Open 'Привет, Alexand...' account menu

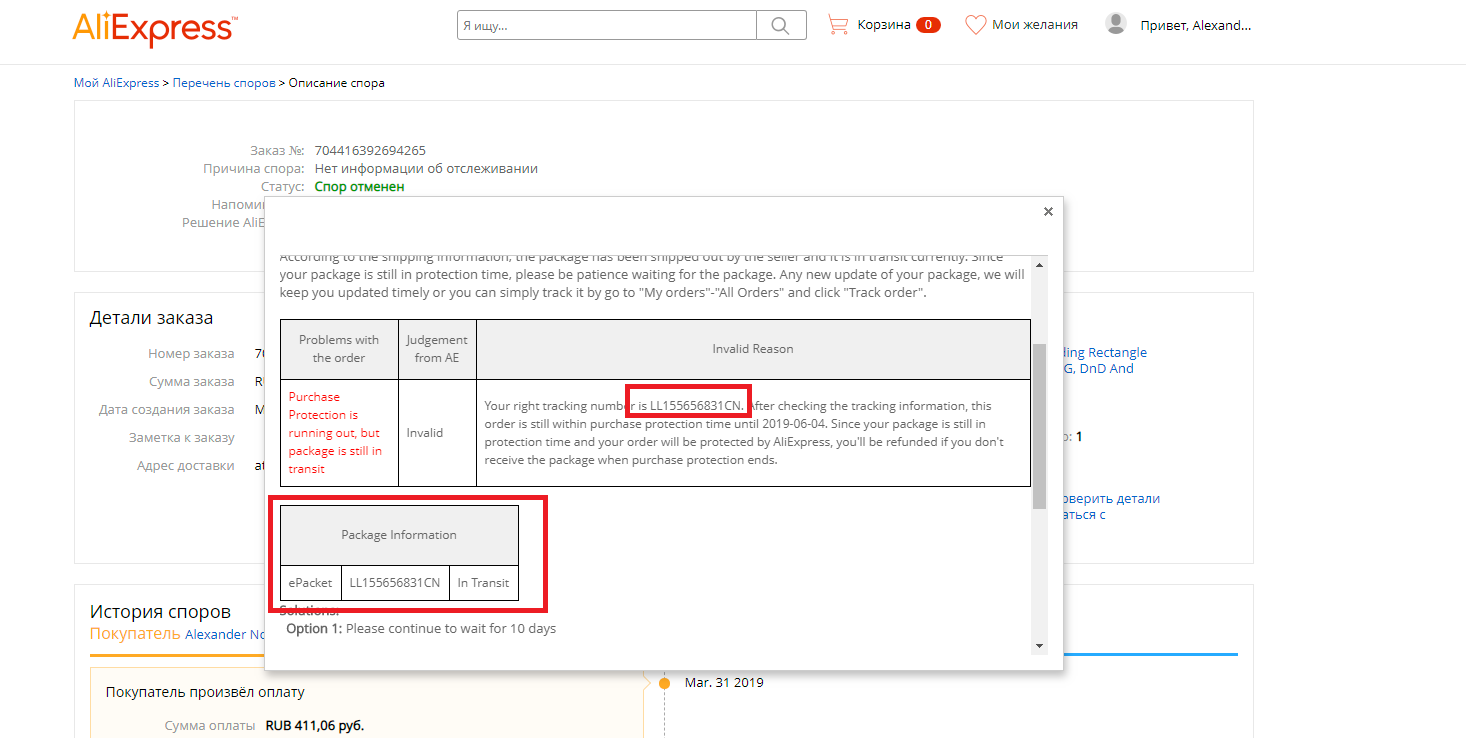(x=1195, y=25)
